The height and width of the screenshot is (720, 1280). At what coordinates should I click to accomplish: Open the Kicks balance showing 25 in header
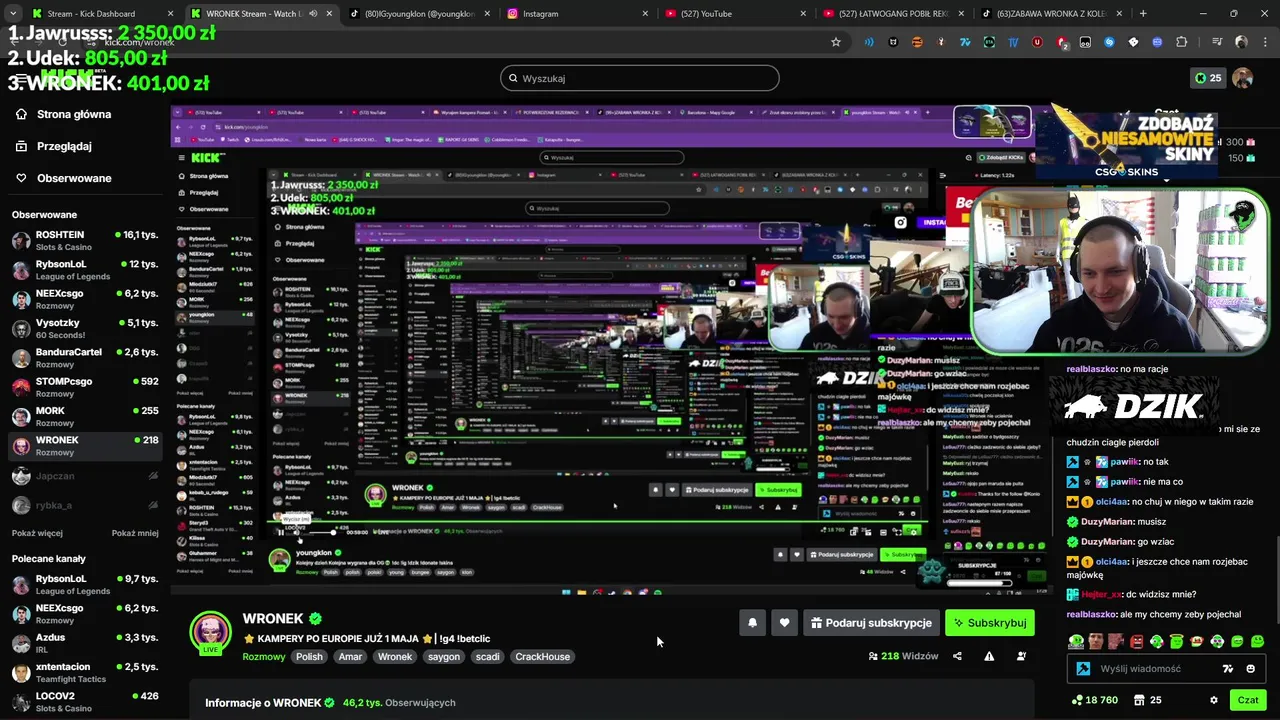tap(1209, 78)
